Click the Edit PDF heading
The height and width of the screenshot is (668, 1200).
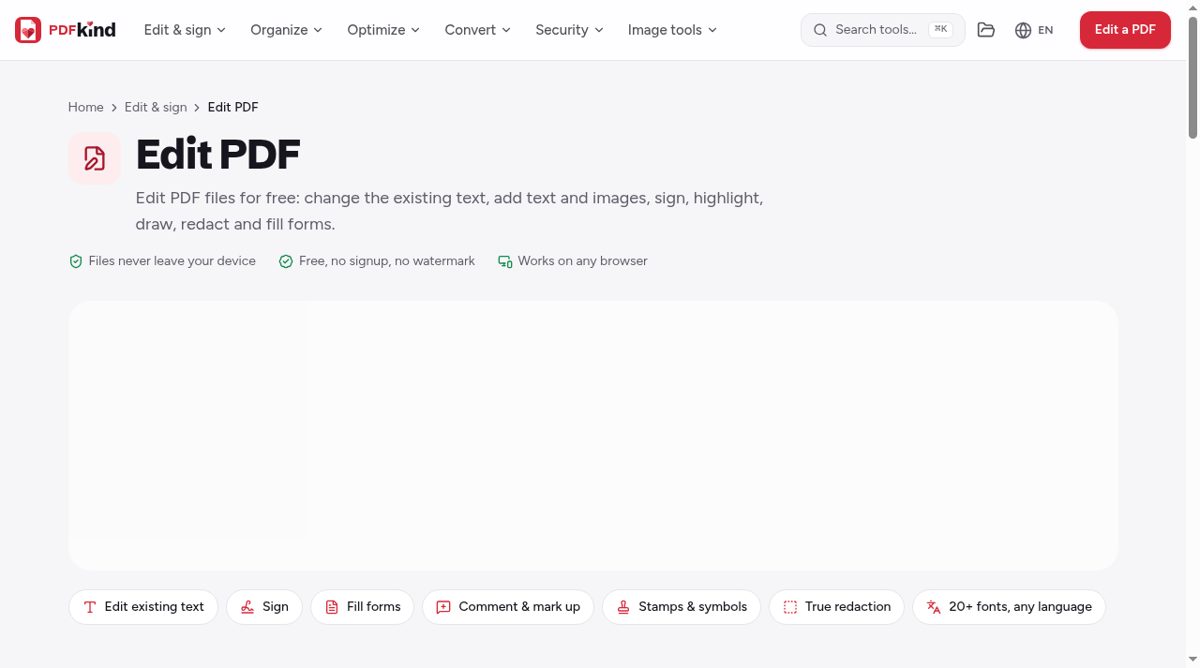218,155
